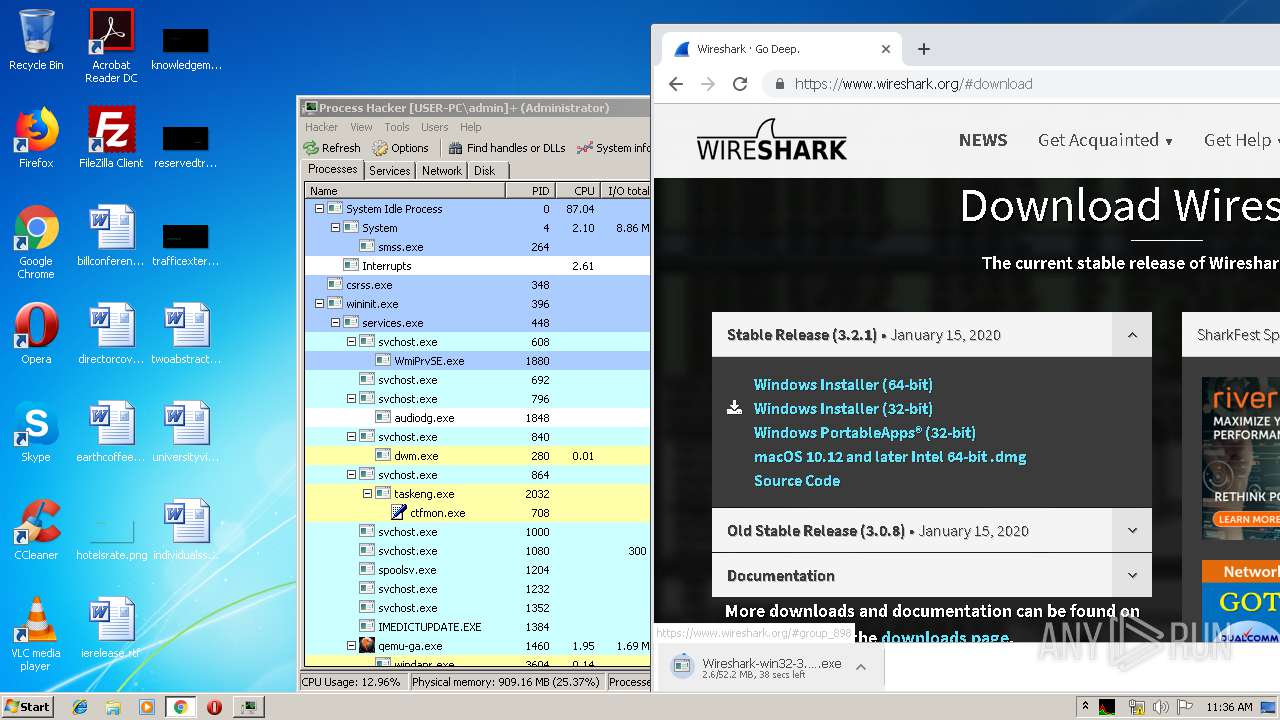The width and height of the screenshot is (1280, 720).
Task: Click the Wireshark logo
Action: [x=772, y=140]
